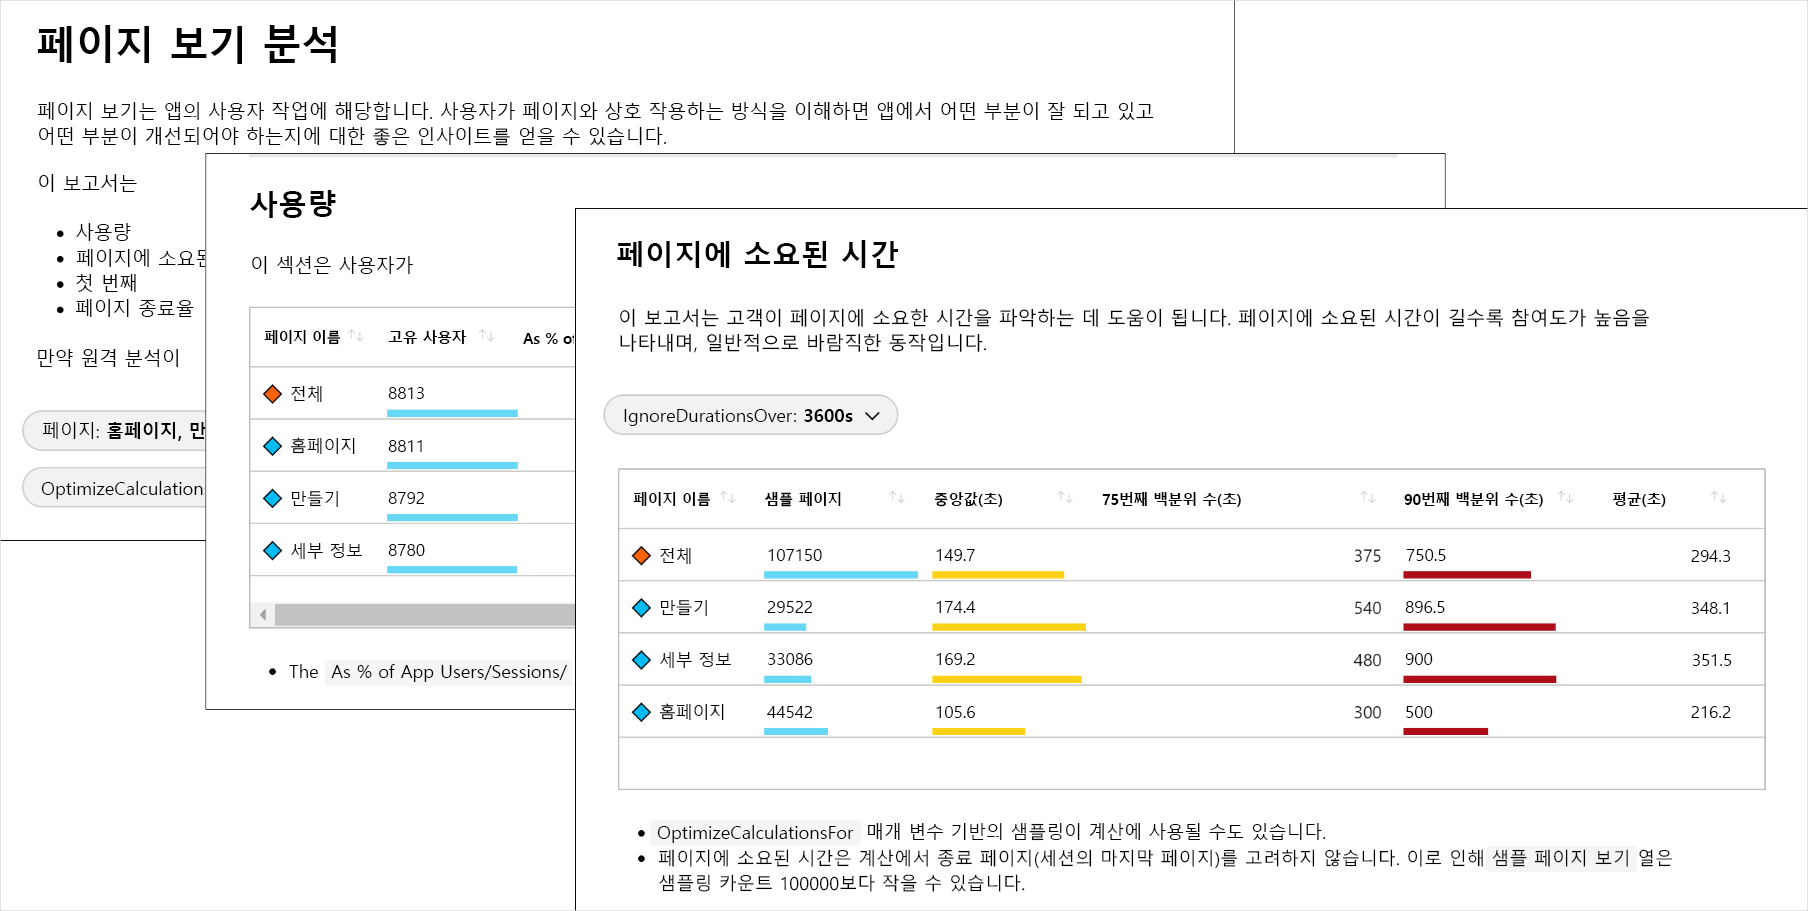Click 90th percentile value 896.5
The width and height of the screenshot is (1808, 911).
[1425, 607]
